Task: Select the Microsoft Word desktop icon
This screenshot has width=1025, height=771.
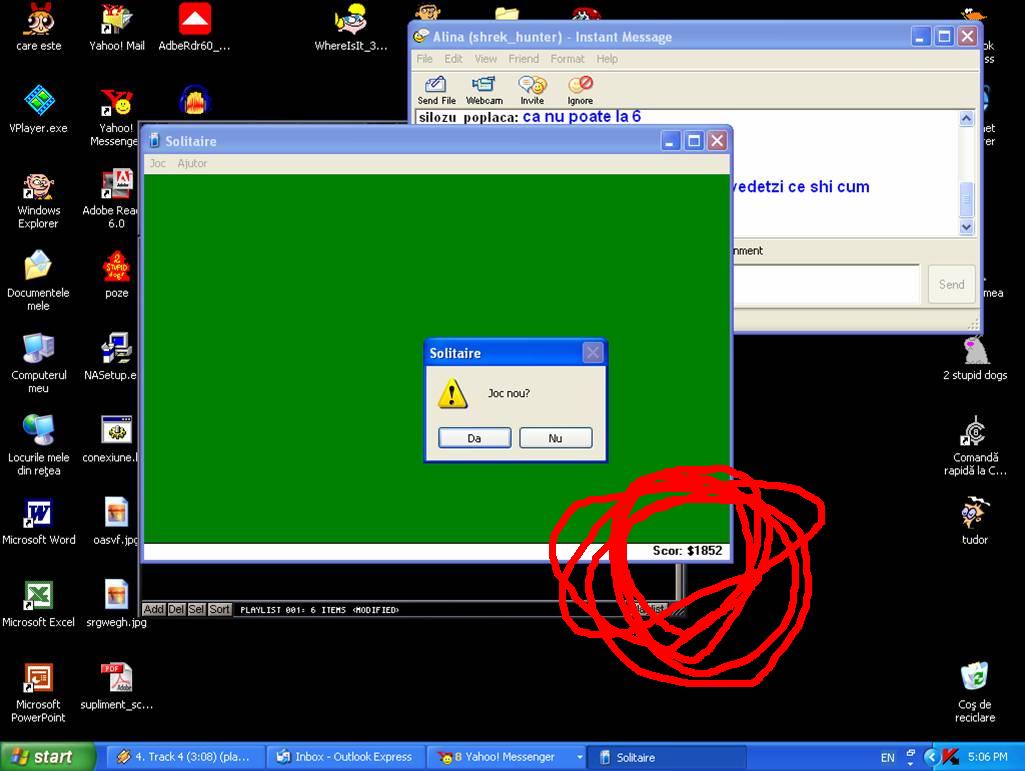Action: tap(39, 522)
